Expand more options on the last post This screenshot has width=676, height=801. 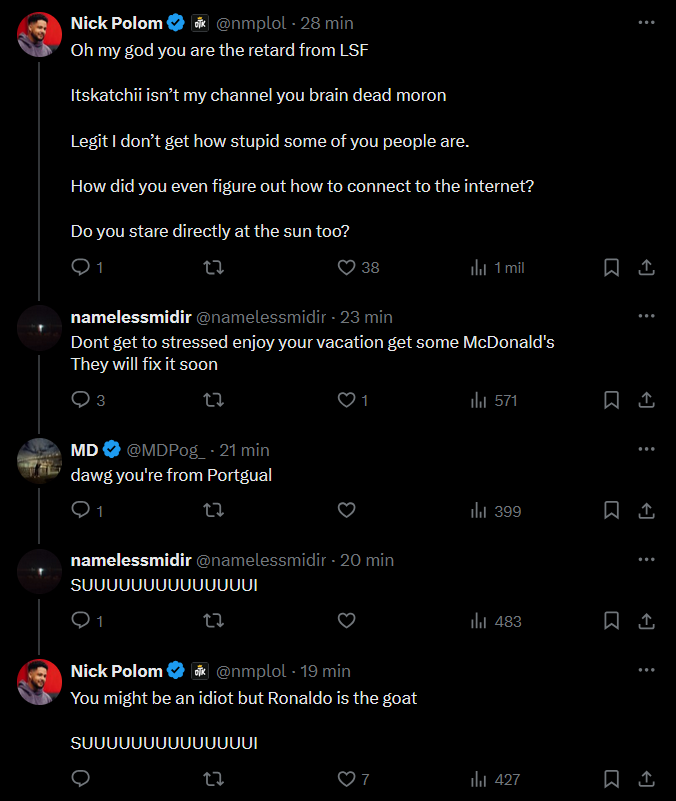[x=646, y=670]
